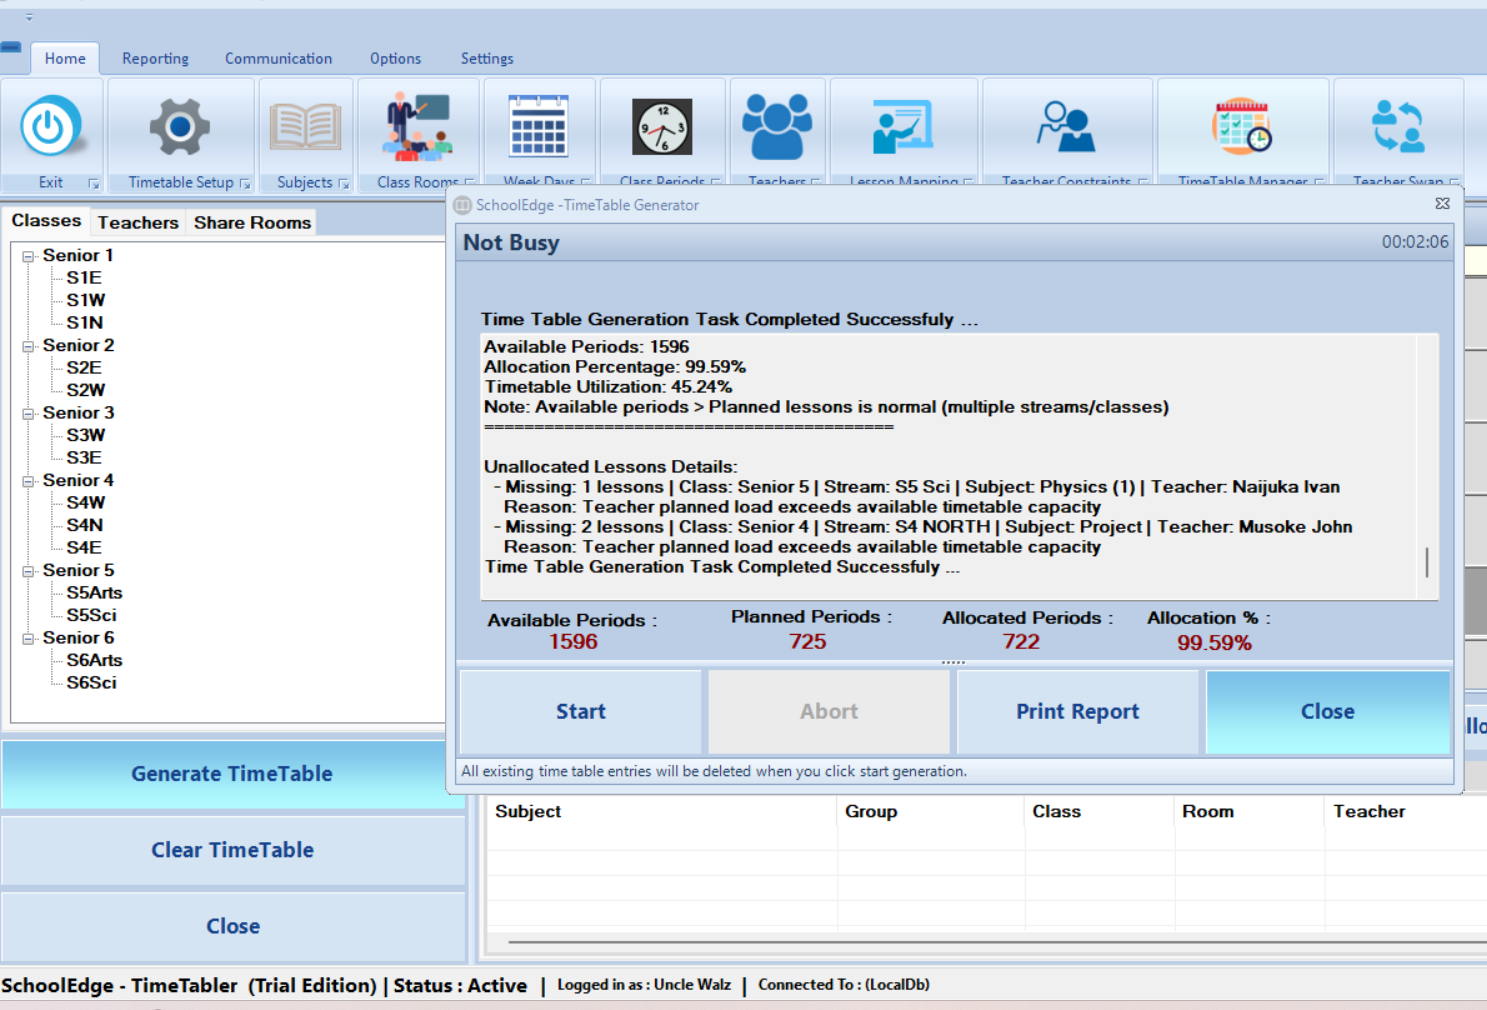This screenshot has height=1010, width=1487.
Task: Open the Teacher Constraints icon
Action: [x=1066, y=127]
